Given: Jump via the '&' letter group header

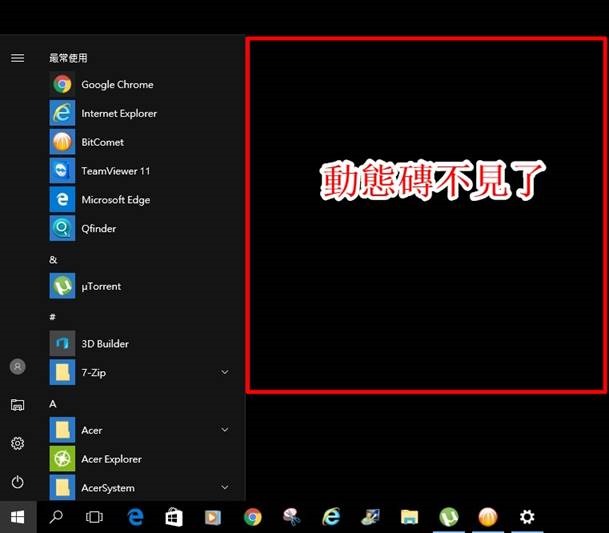Looking at the screenshot, I should pyautogui.click(x=53, y=260).
